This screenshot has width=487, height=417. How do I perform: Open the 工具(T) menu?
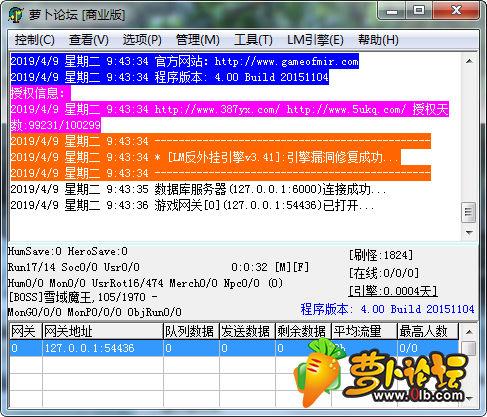click(253, 40)
